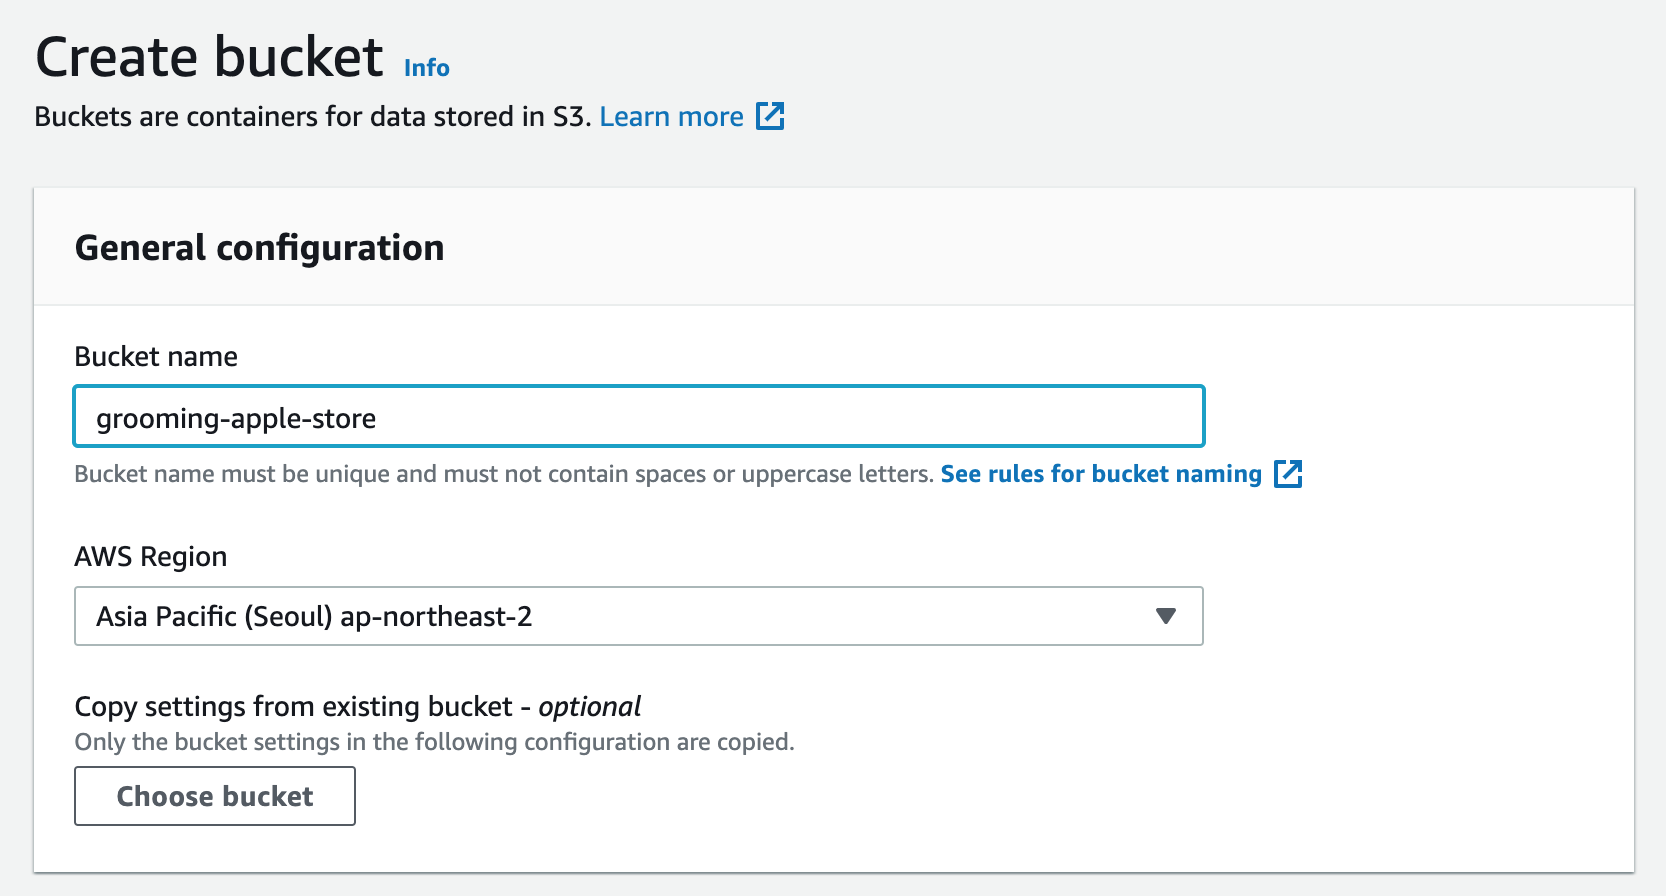
Task: Open the Learn more link
Action: 671,117
